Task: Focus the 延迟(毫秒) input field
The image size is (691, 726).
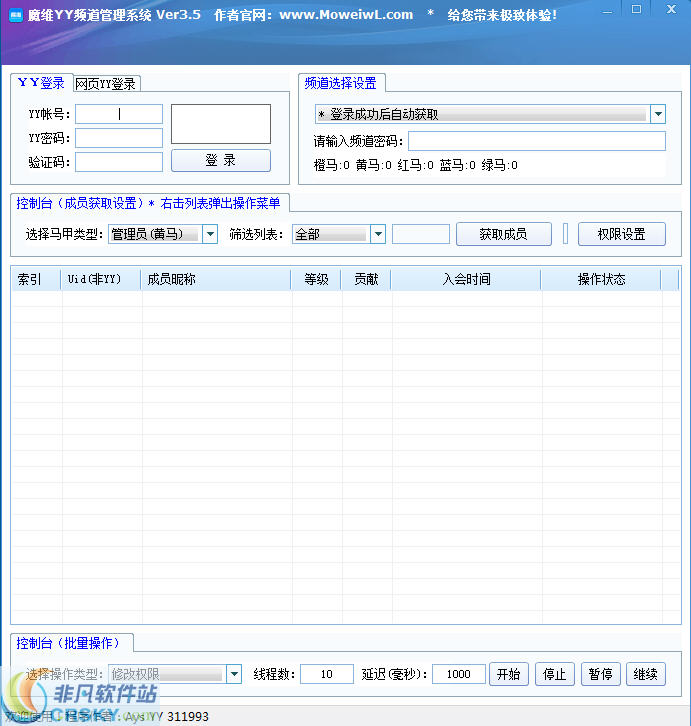Action: [x=459, y=674]
